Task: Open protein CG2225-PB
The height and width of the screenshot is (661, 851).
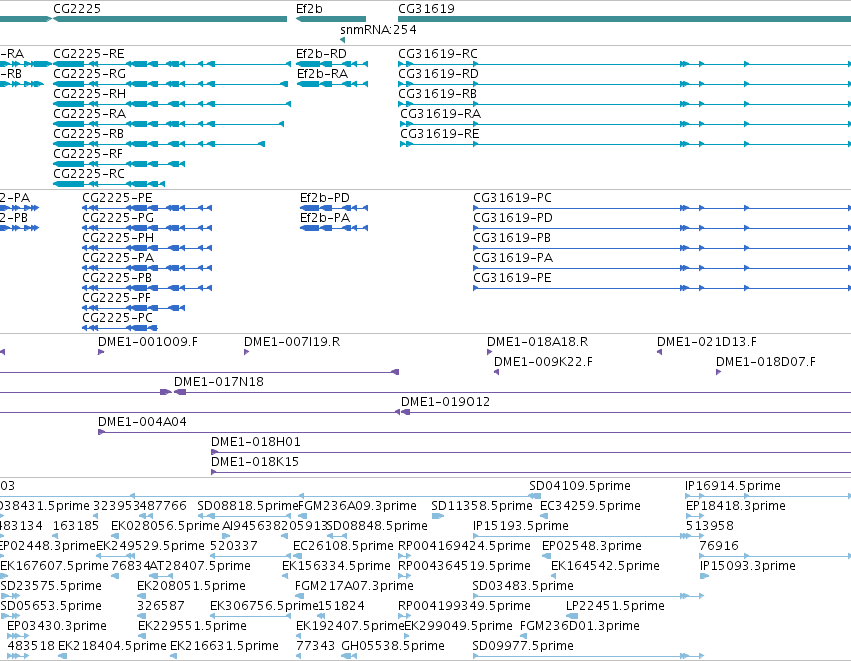Action: [117, 278]
